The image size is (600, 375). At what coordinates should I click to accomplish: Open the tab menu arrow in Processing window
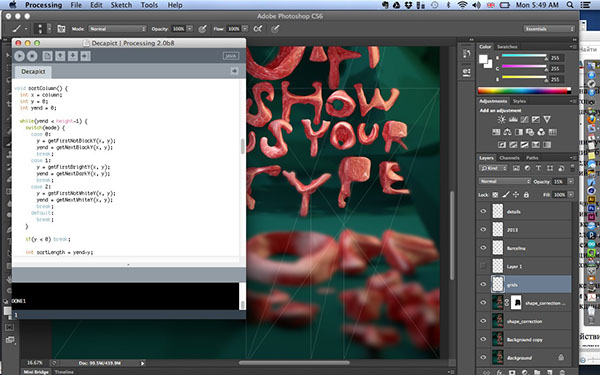click(234, 71)
